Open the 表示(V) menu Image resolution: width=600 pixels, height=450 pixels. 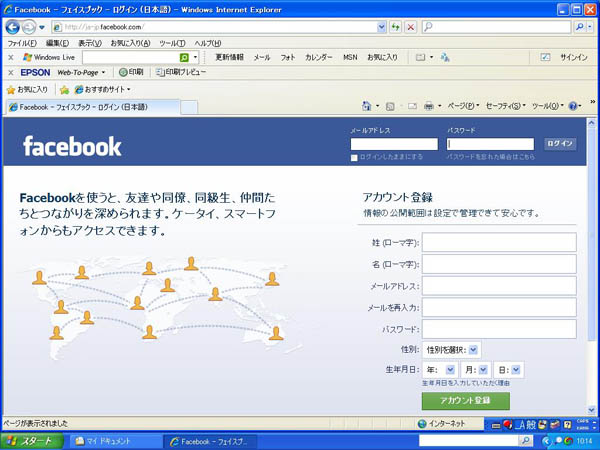90,43
